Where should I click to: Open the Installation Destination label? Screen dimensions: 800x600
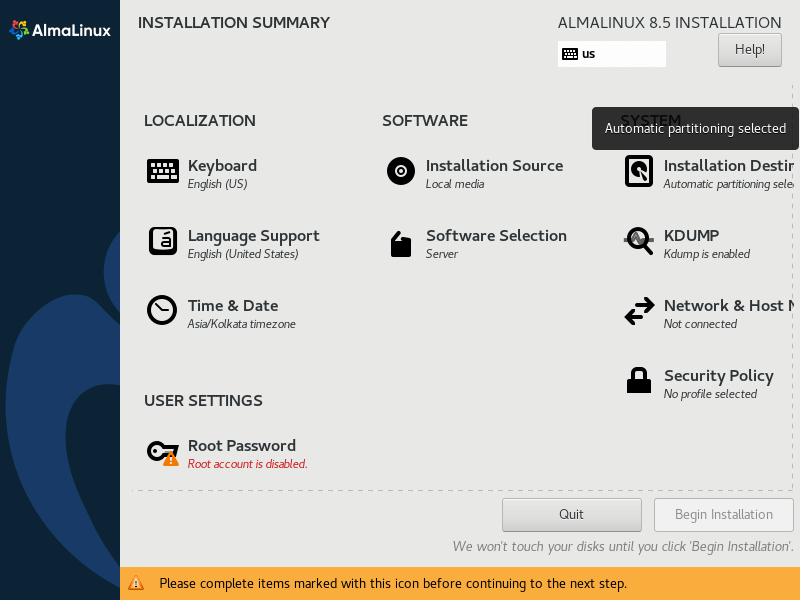(x=729, y=166)
